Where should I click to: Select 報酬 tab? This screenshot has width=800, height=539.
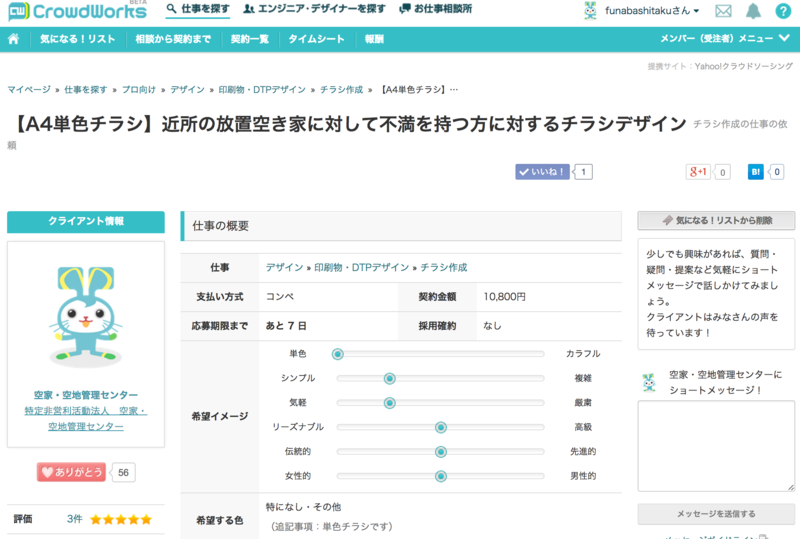(374, 39)
